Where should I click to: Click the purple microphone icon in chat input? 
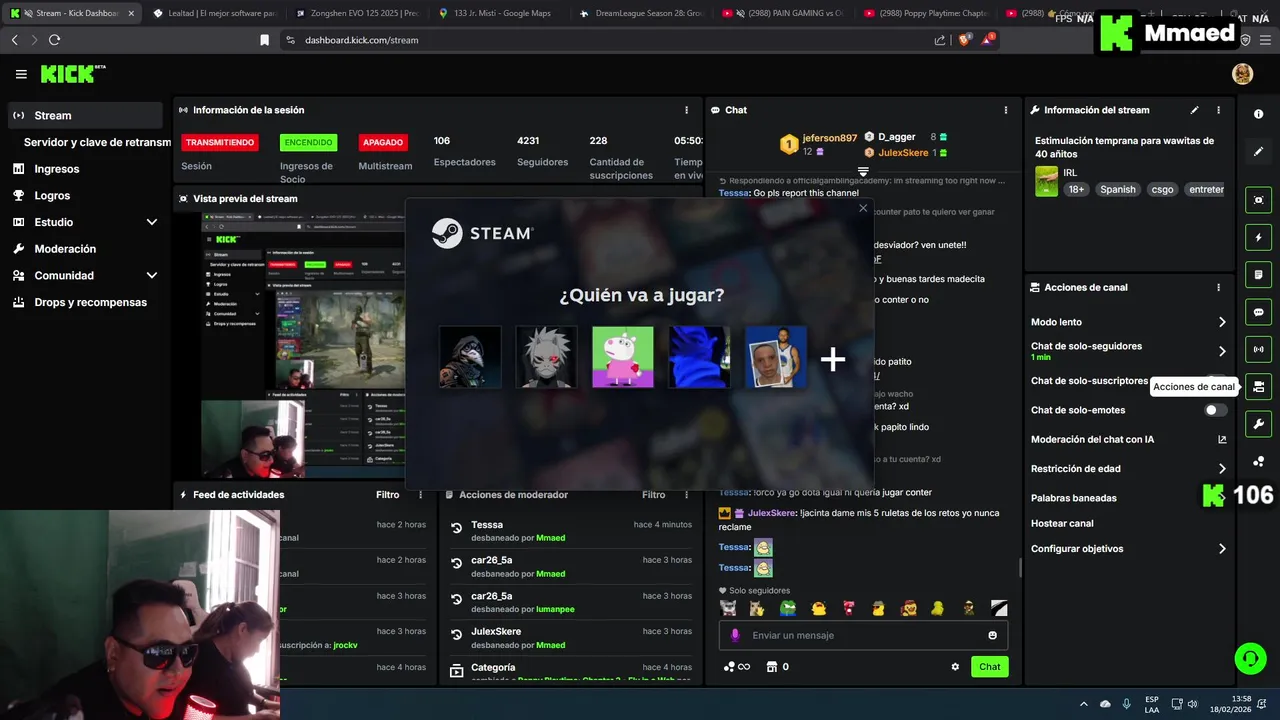tap(735, 635)
